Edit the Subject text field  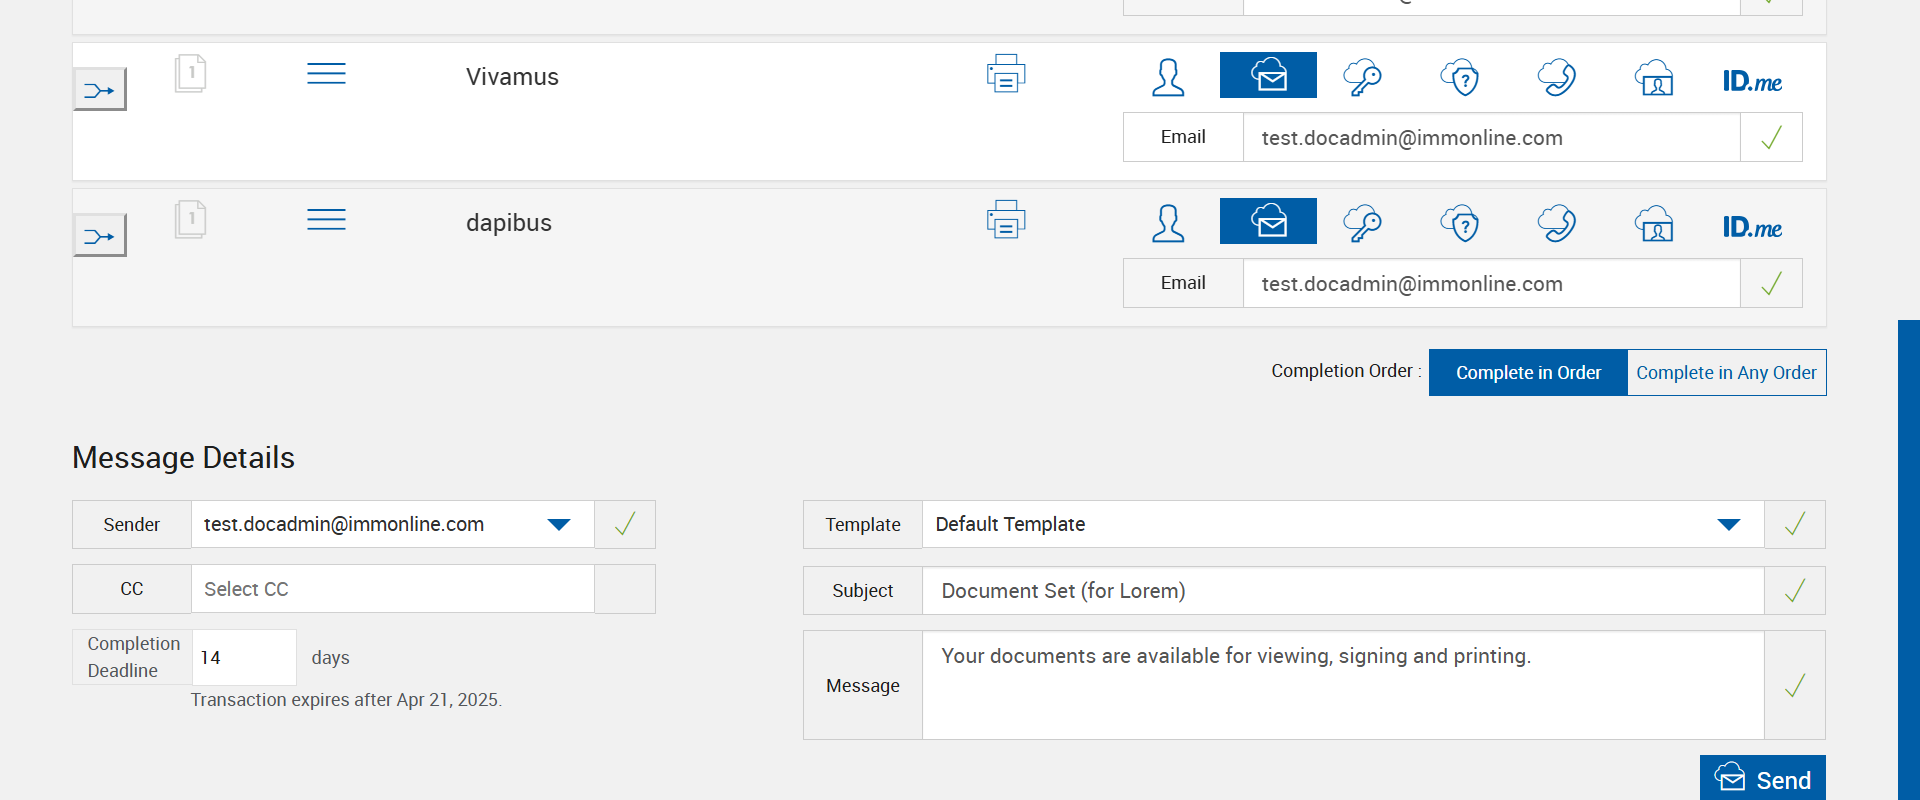1342,591
